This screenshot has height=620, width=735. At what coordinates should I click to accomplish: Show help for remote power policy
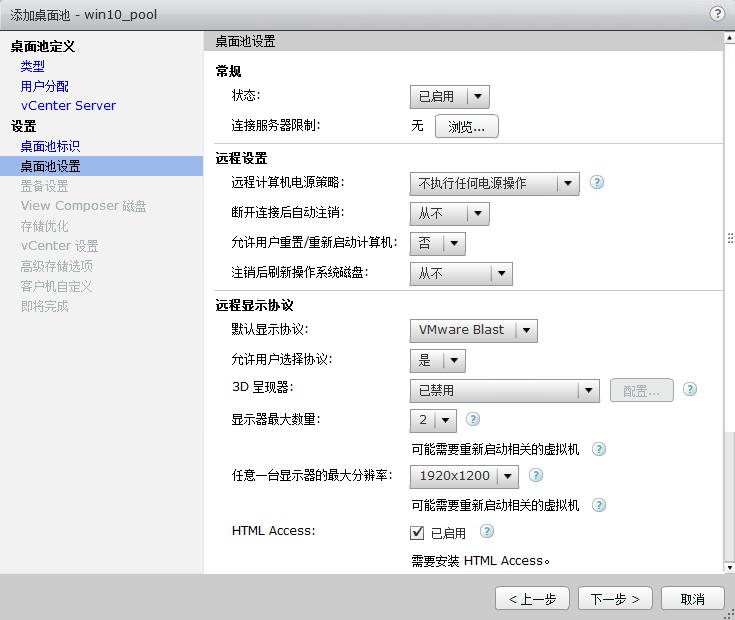point(597,182)
